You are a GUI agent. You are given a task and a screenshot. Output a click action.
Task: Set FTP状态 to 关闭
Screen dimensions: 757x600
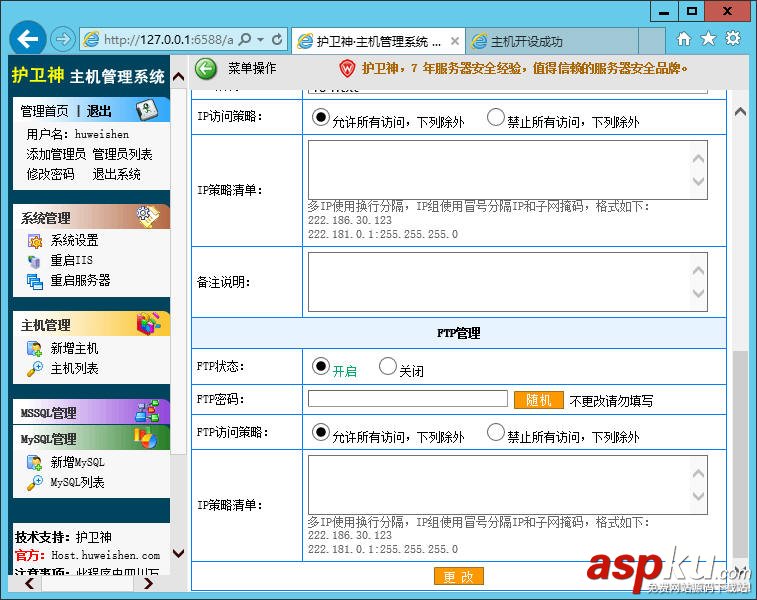tap(387, 366)
